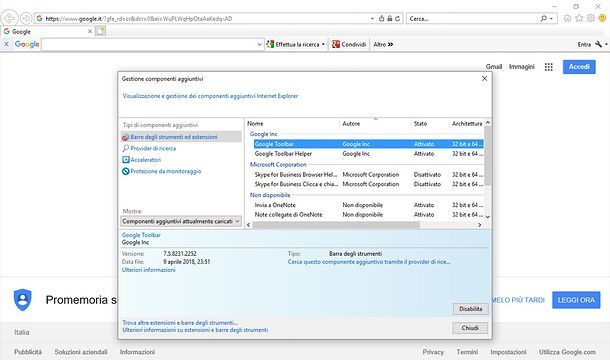610x360 pixels.
Task: Click the smiley feedback icon
Action: (x=603, y=18)
